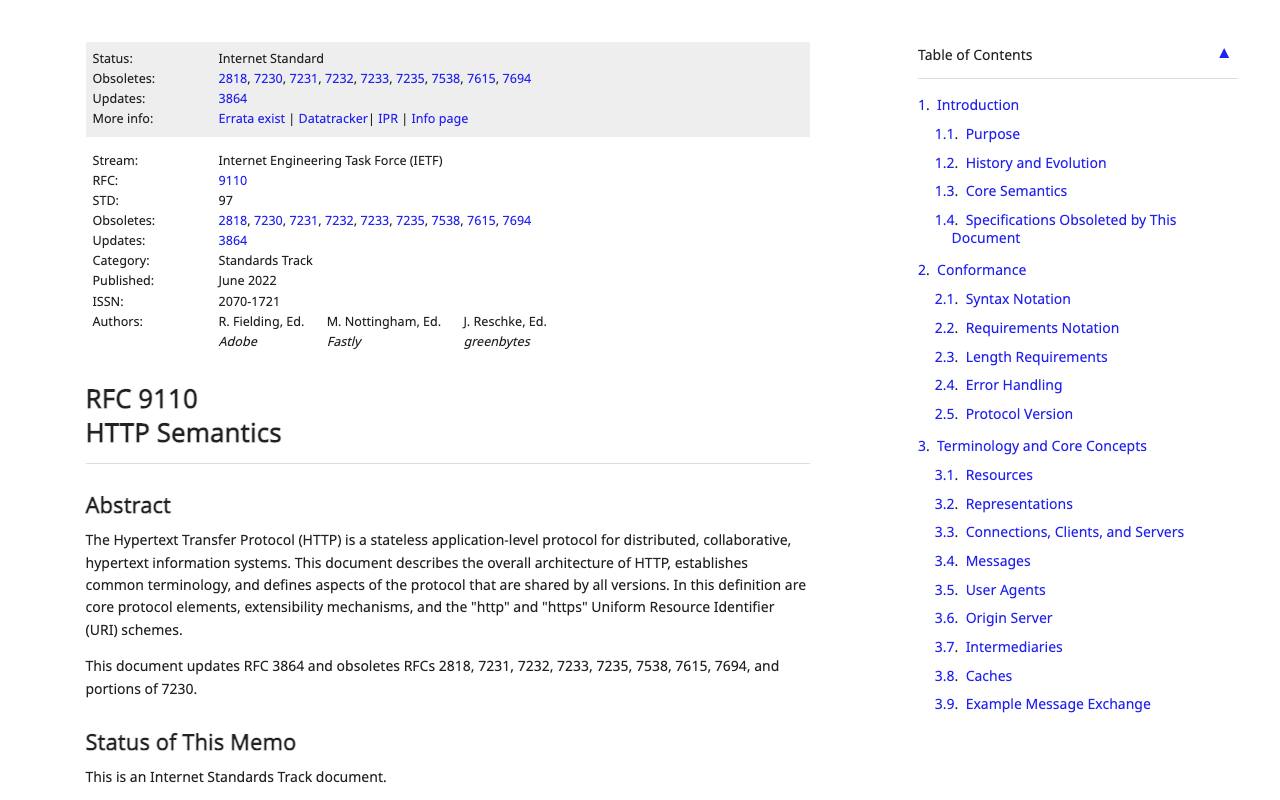Click the Fastly affiliation text

pos(344,341)
